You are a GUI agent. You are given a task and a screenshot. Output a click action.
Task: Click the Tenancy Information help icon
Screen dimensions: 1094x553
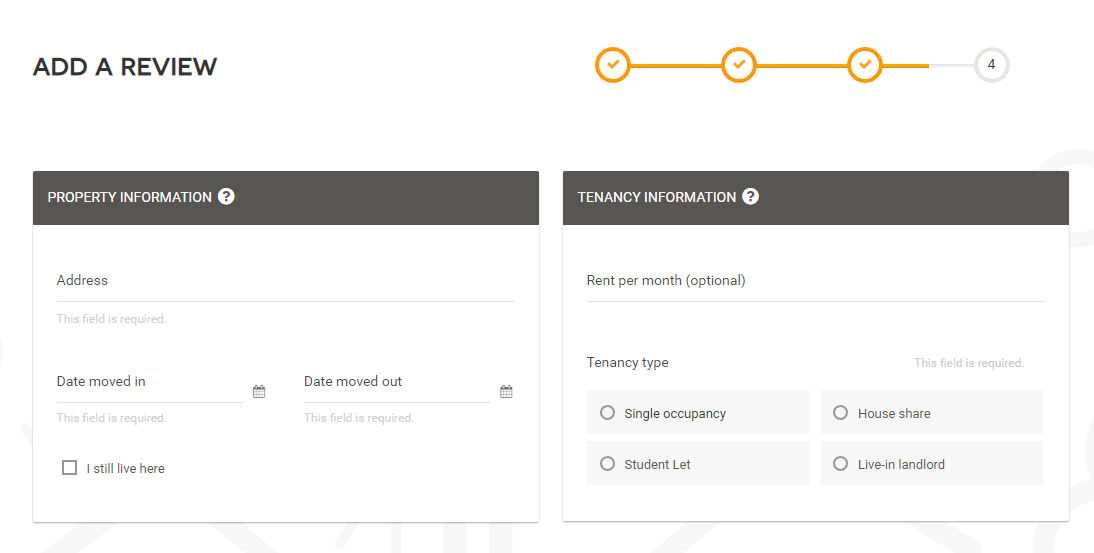(x=751, y=196)
